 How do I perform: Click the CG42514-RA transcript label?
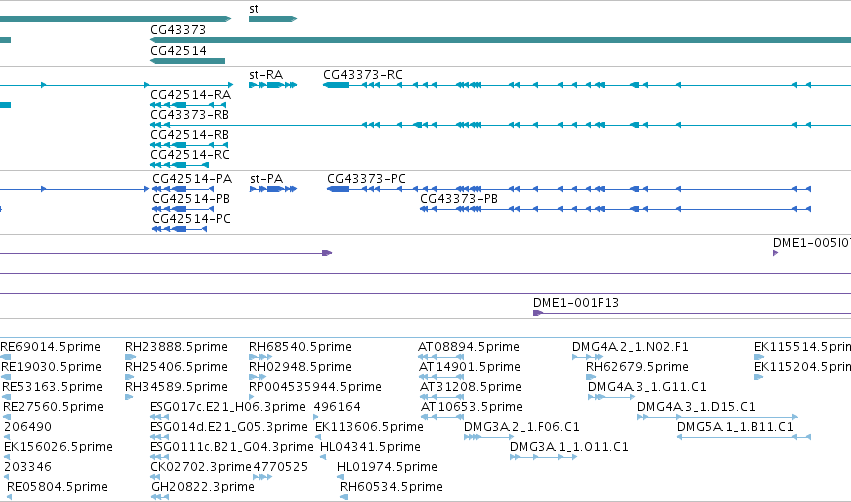click(x=190, y=95)
